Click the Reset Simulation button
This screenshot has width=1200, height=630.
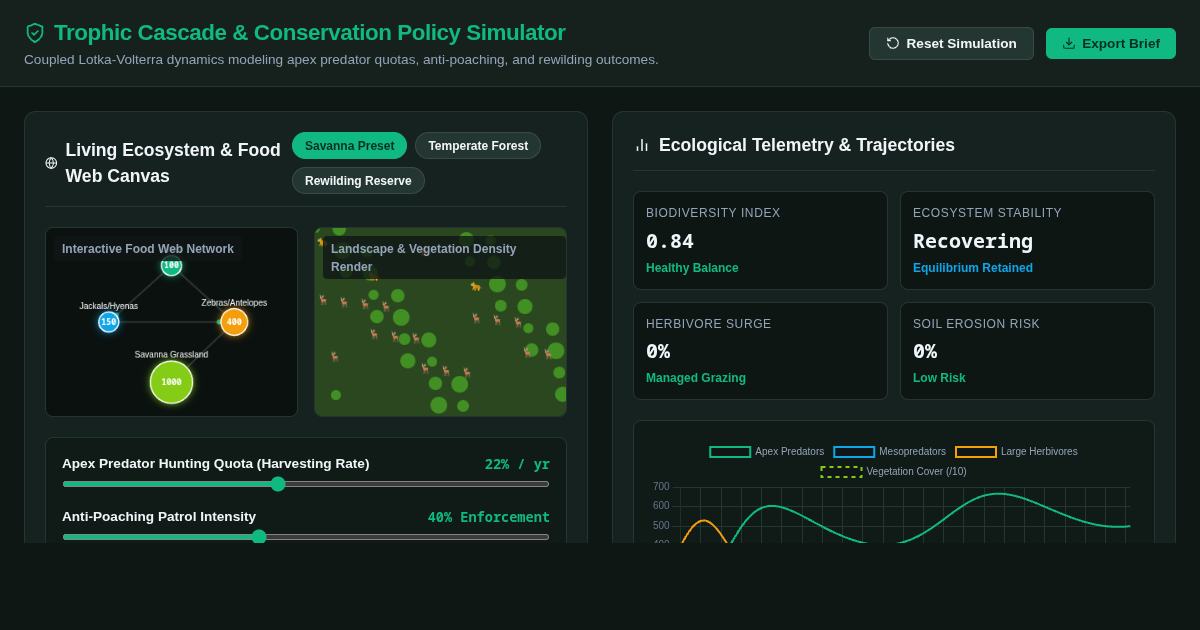tap(951, 43)
